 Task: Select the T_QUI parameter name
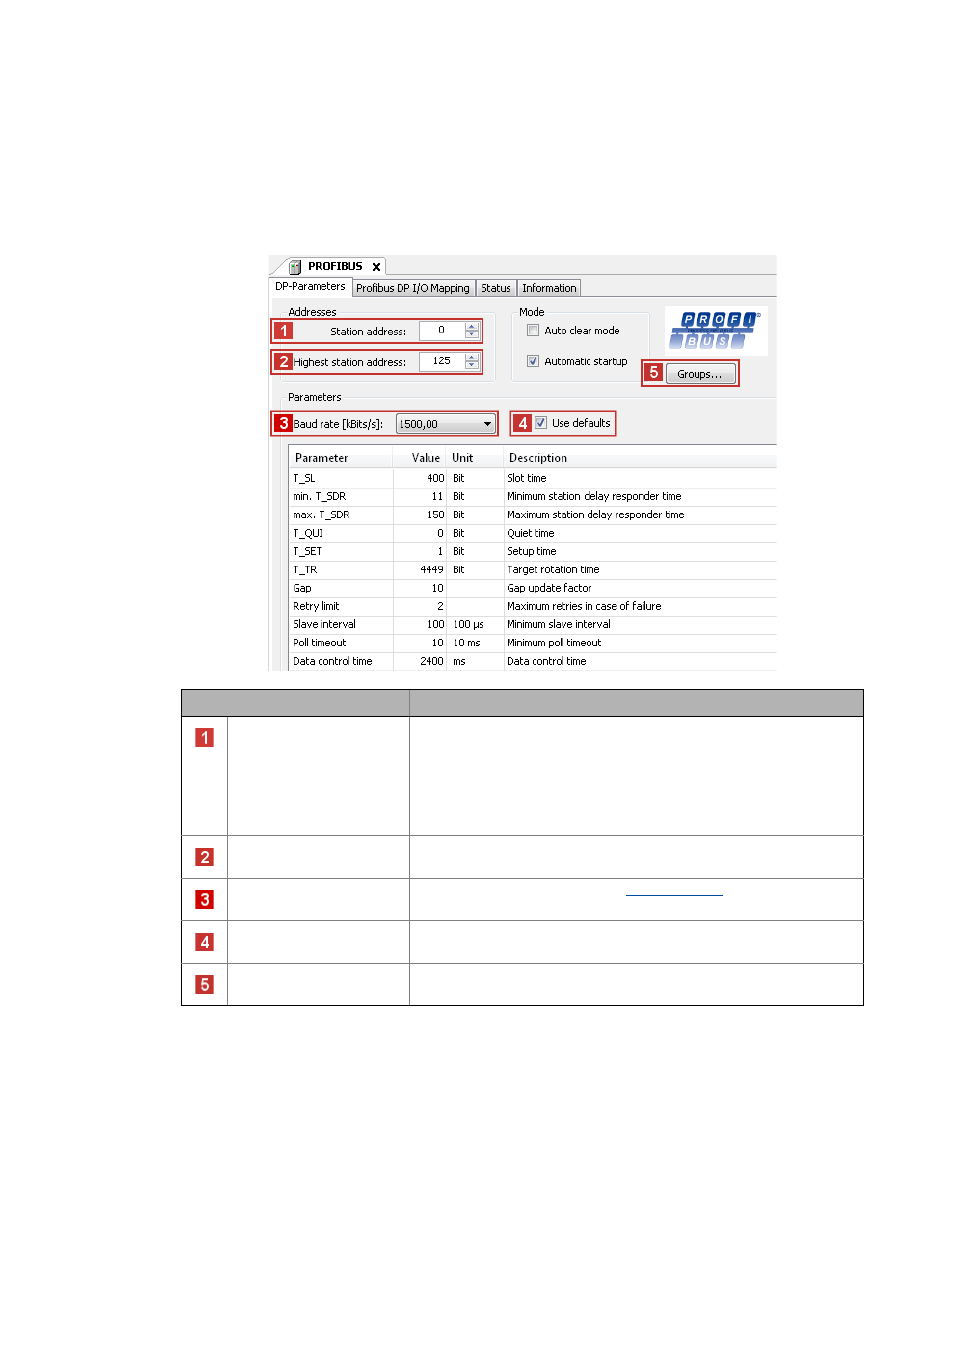tap(308, 533)
